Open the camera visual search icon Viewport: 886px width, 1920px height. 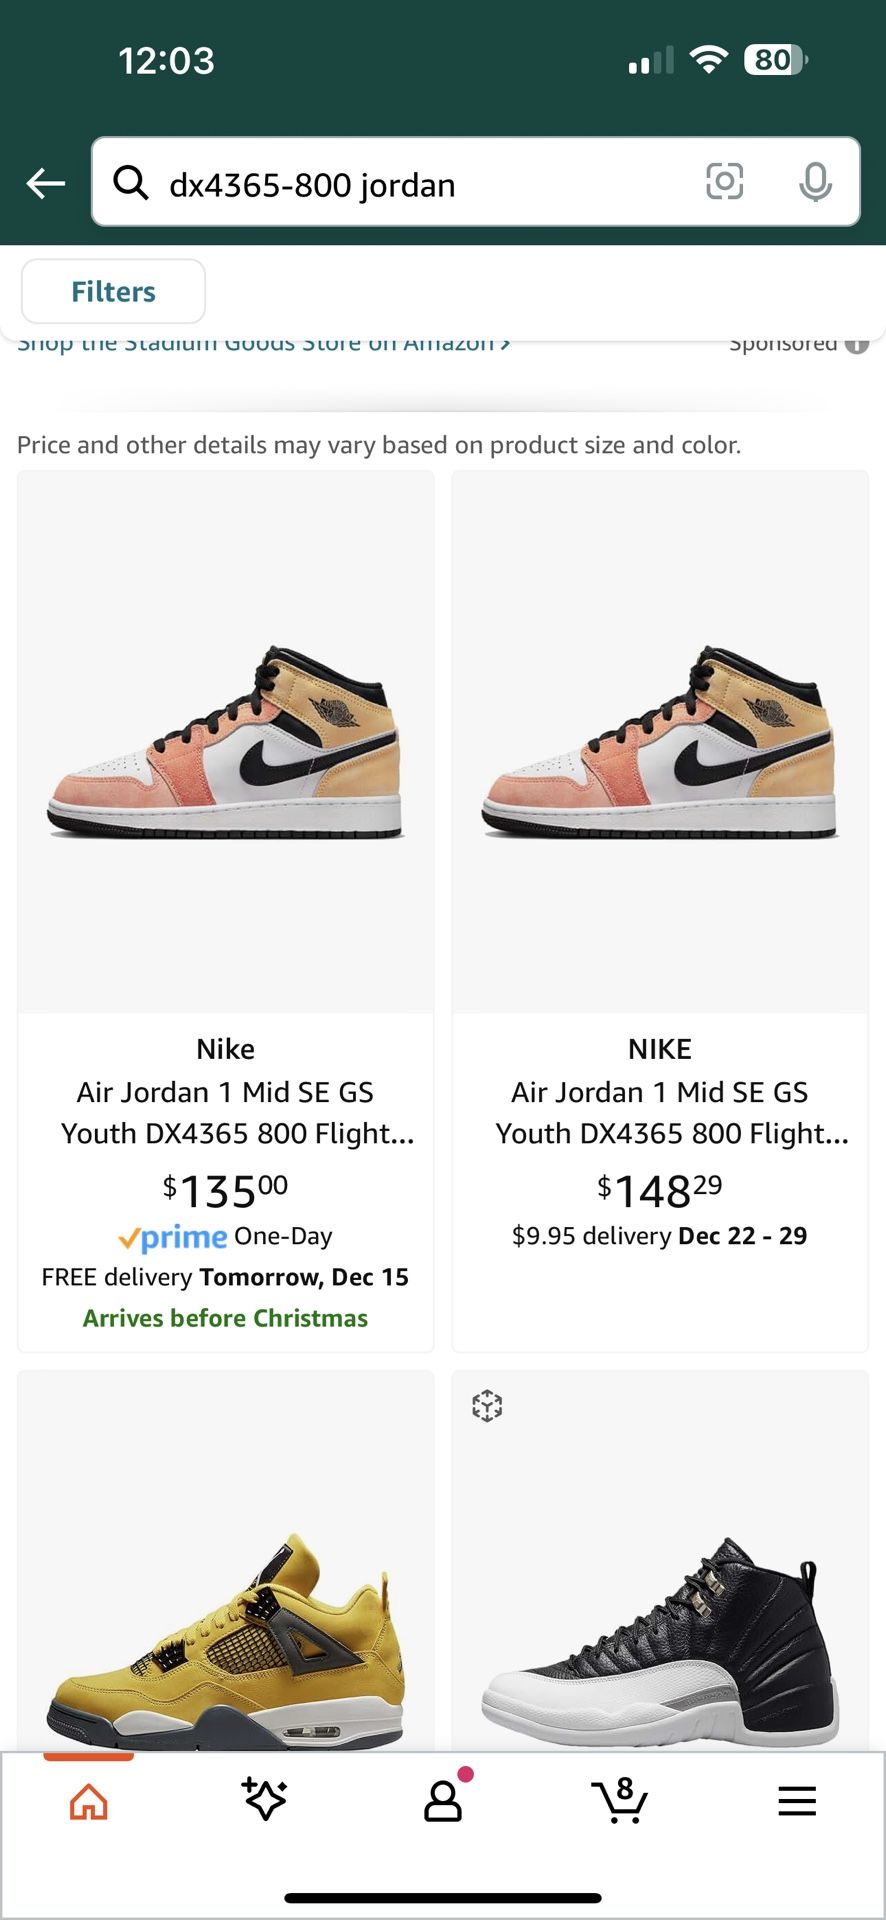pos(725,183)
